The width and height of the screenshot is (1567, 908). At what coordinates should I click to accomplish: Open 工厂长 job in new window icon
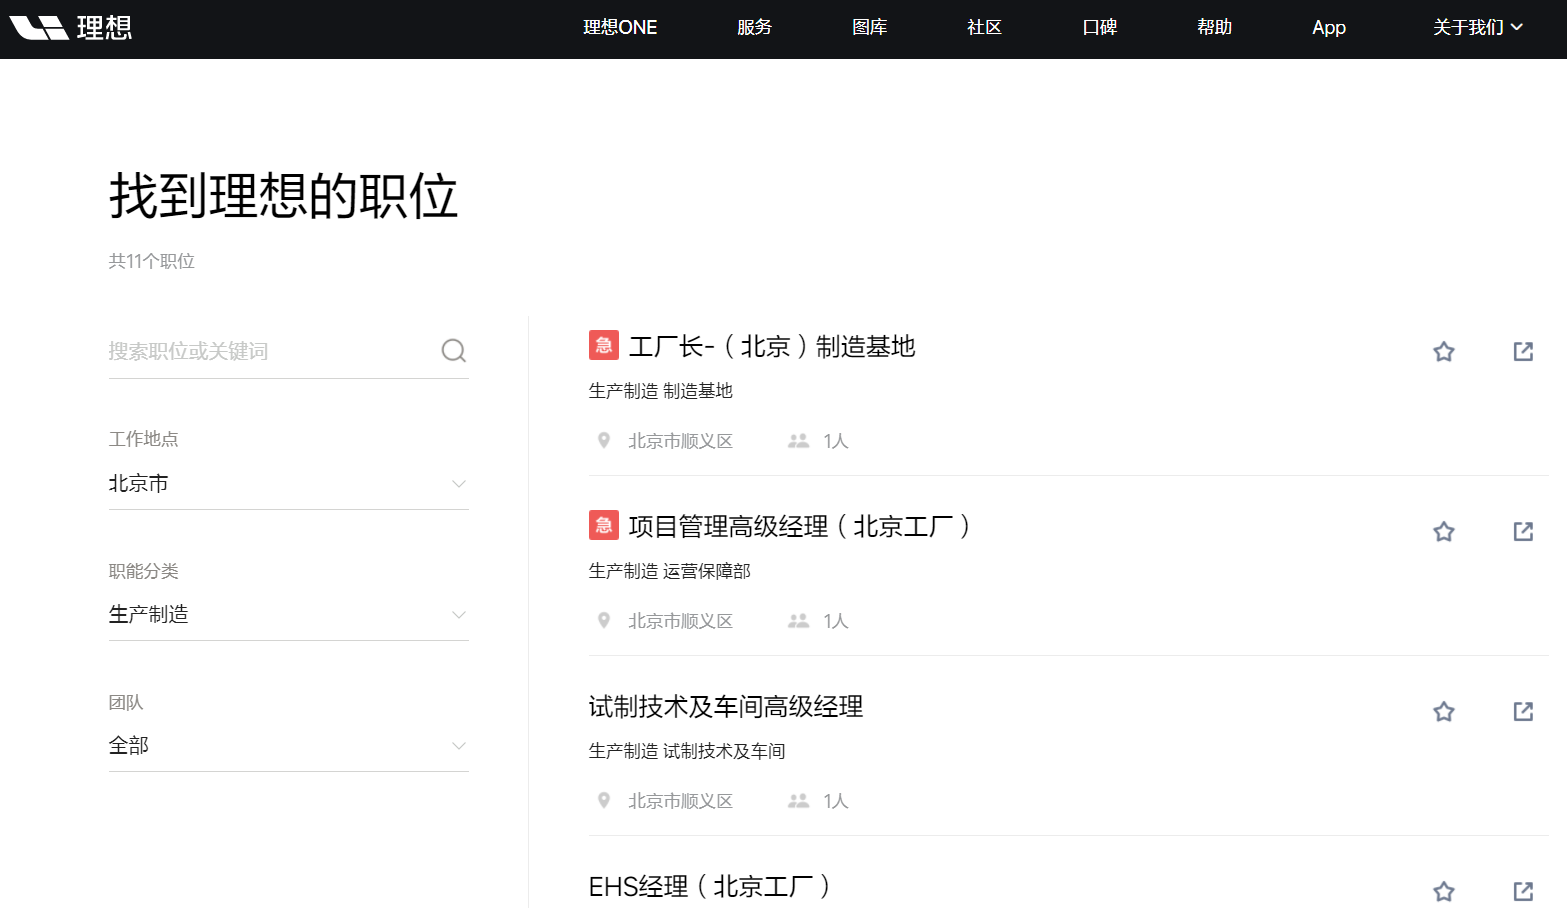1523,352
